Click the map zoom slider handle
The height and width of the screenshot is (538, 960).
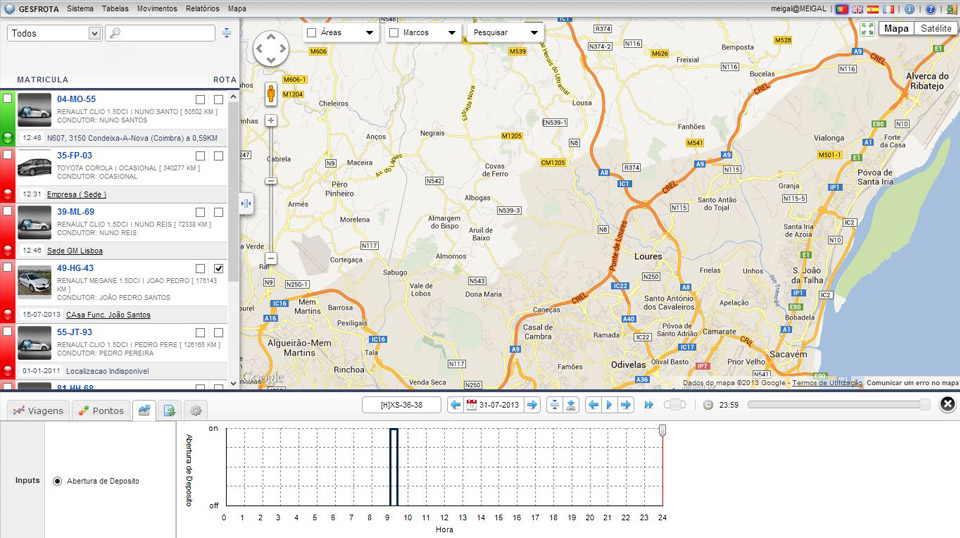[271, 181]
